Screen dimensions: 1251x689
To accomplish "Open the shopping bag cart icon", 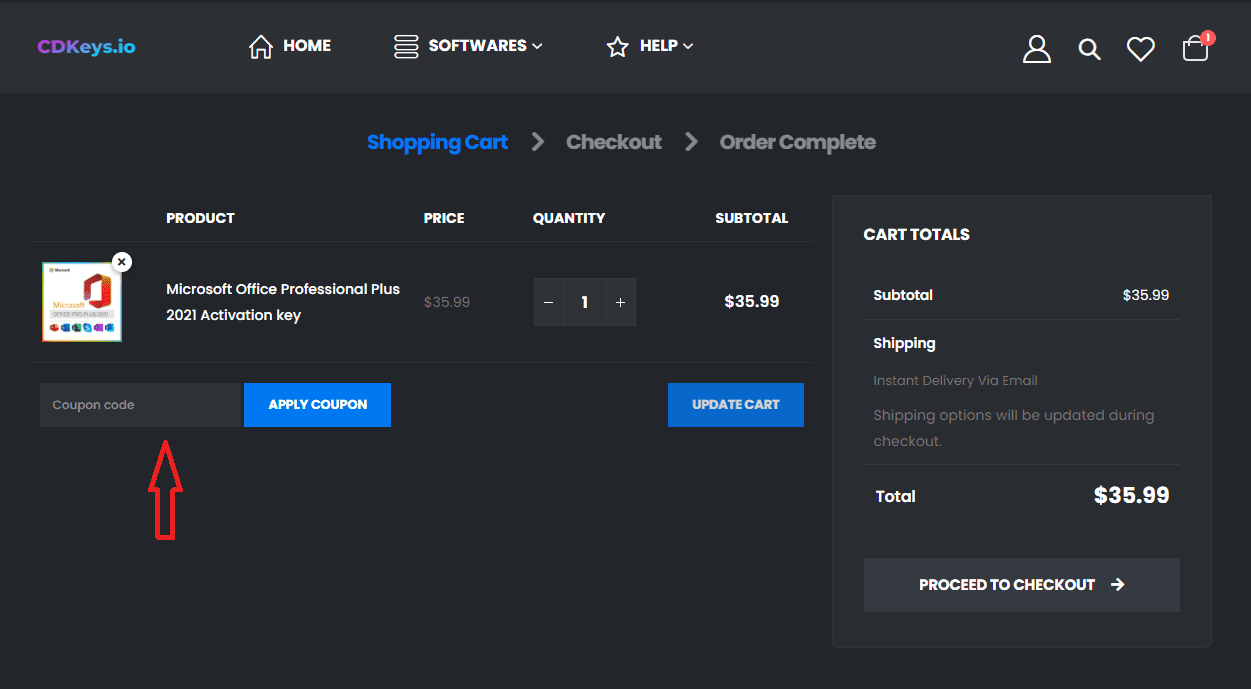I will (x=1196, y=47).
